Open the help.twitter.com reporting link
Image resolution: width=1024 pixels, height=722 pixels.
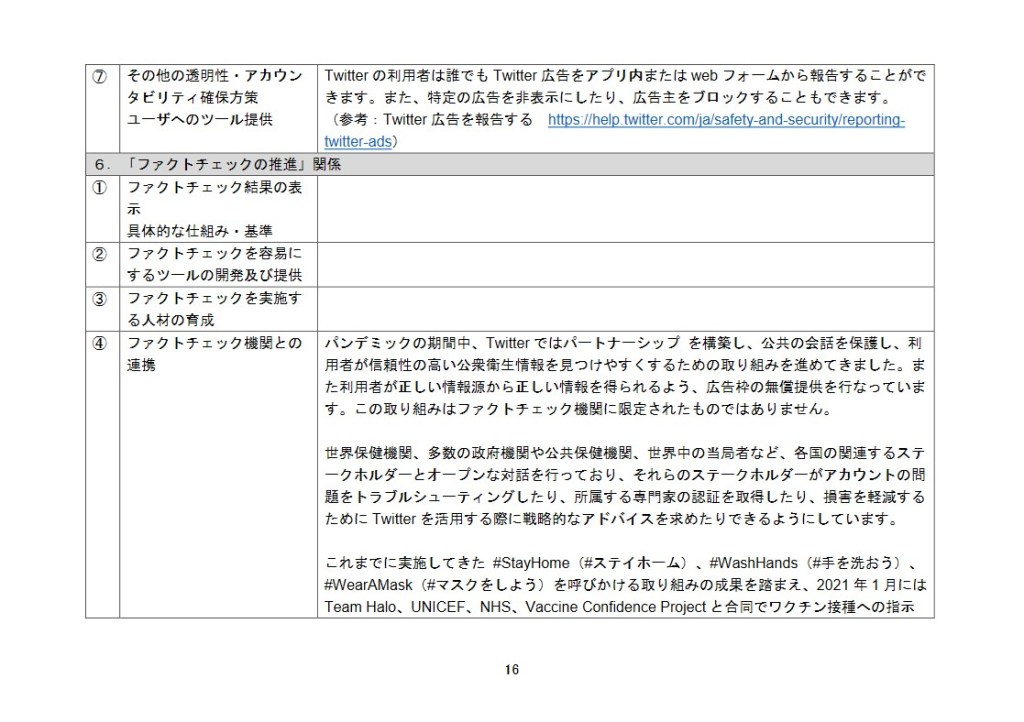pos(726,120)
